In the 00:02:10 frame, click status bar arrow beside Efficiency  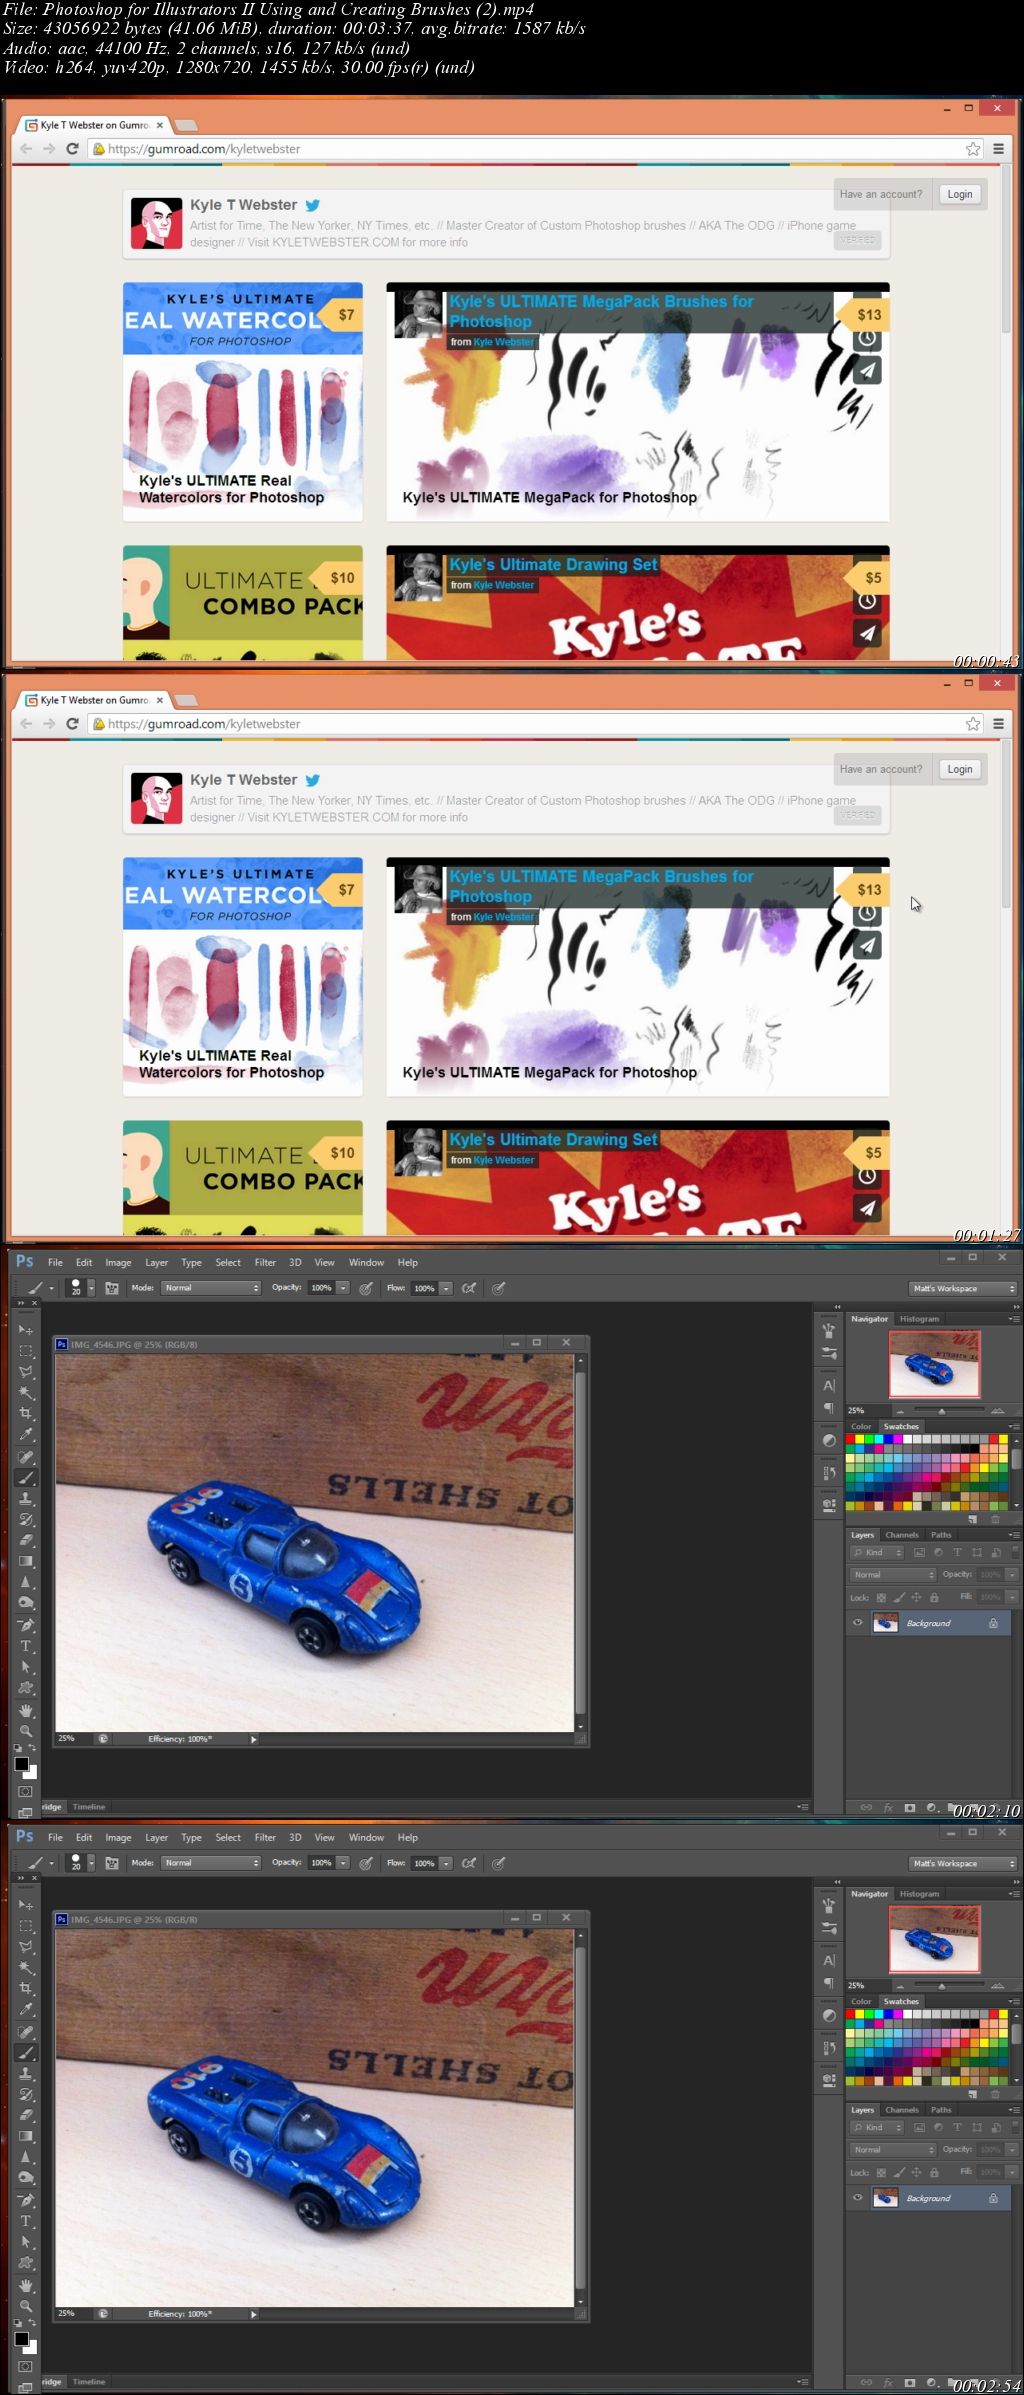(254, 1739)
